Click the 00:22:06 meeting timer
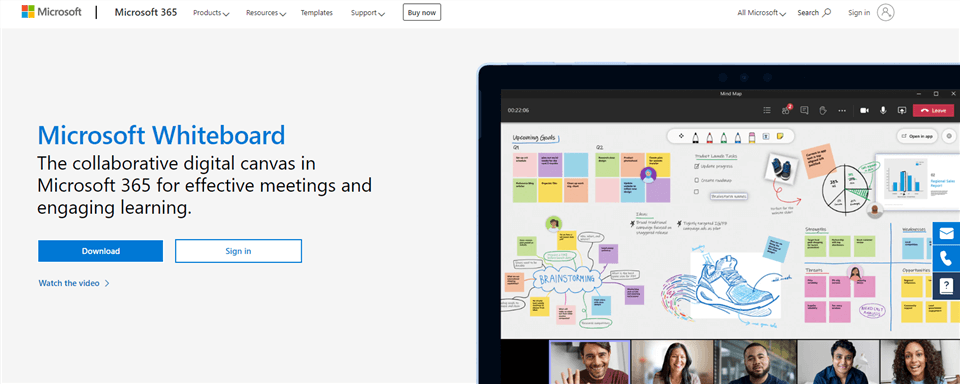This screenshot has height=384, width=960. pos(518,110)
